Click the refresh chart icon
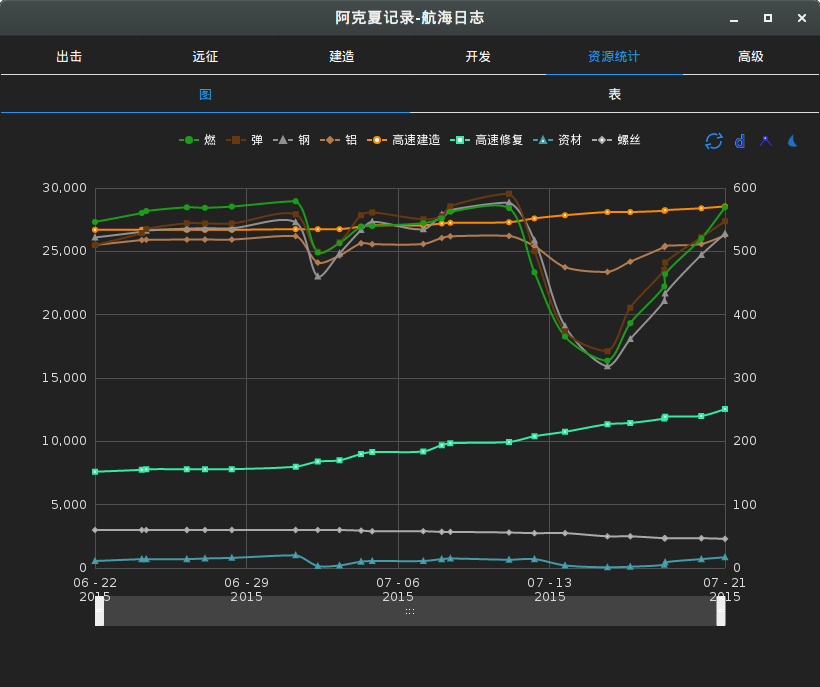 pyautogui.click(x=713, y=141)
